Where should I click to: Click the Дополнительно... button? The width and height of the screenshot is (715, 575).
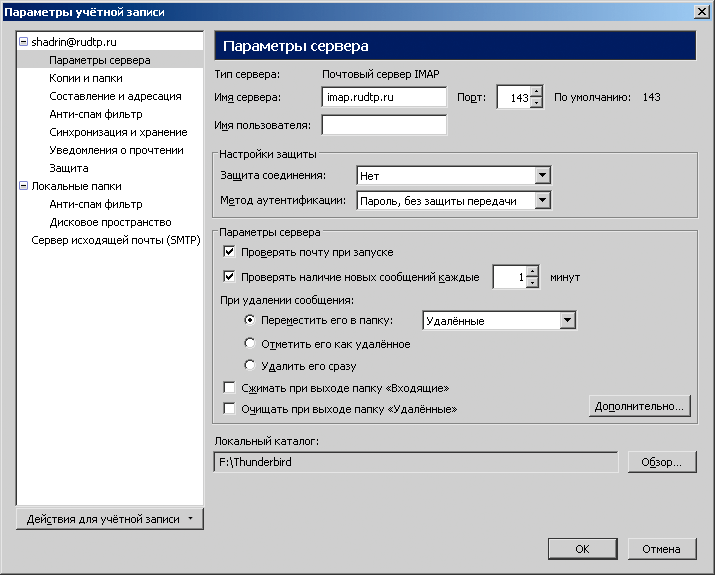640,406
